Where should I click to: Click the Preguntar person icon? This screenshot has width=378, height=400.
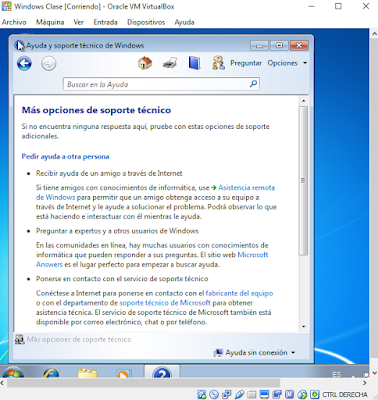[x=218, y=63]
